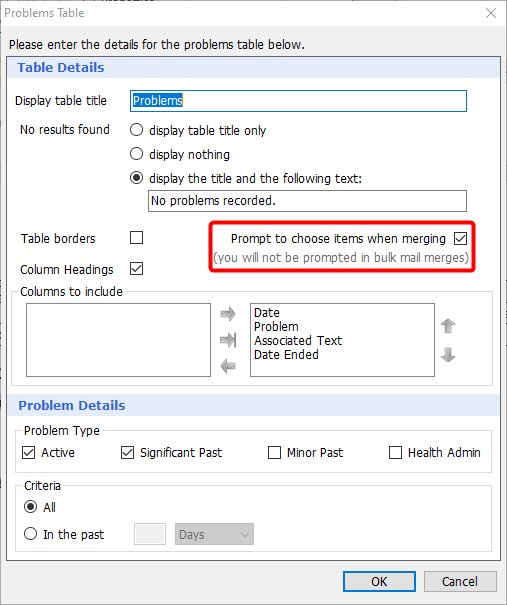Open the Days period dropdown
507x605 pixels.
click(214, 534)
